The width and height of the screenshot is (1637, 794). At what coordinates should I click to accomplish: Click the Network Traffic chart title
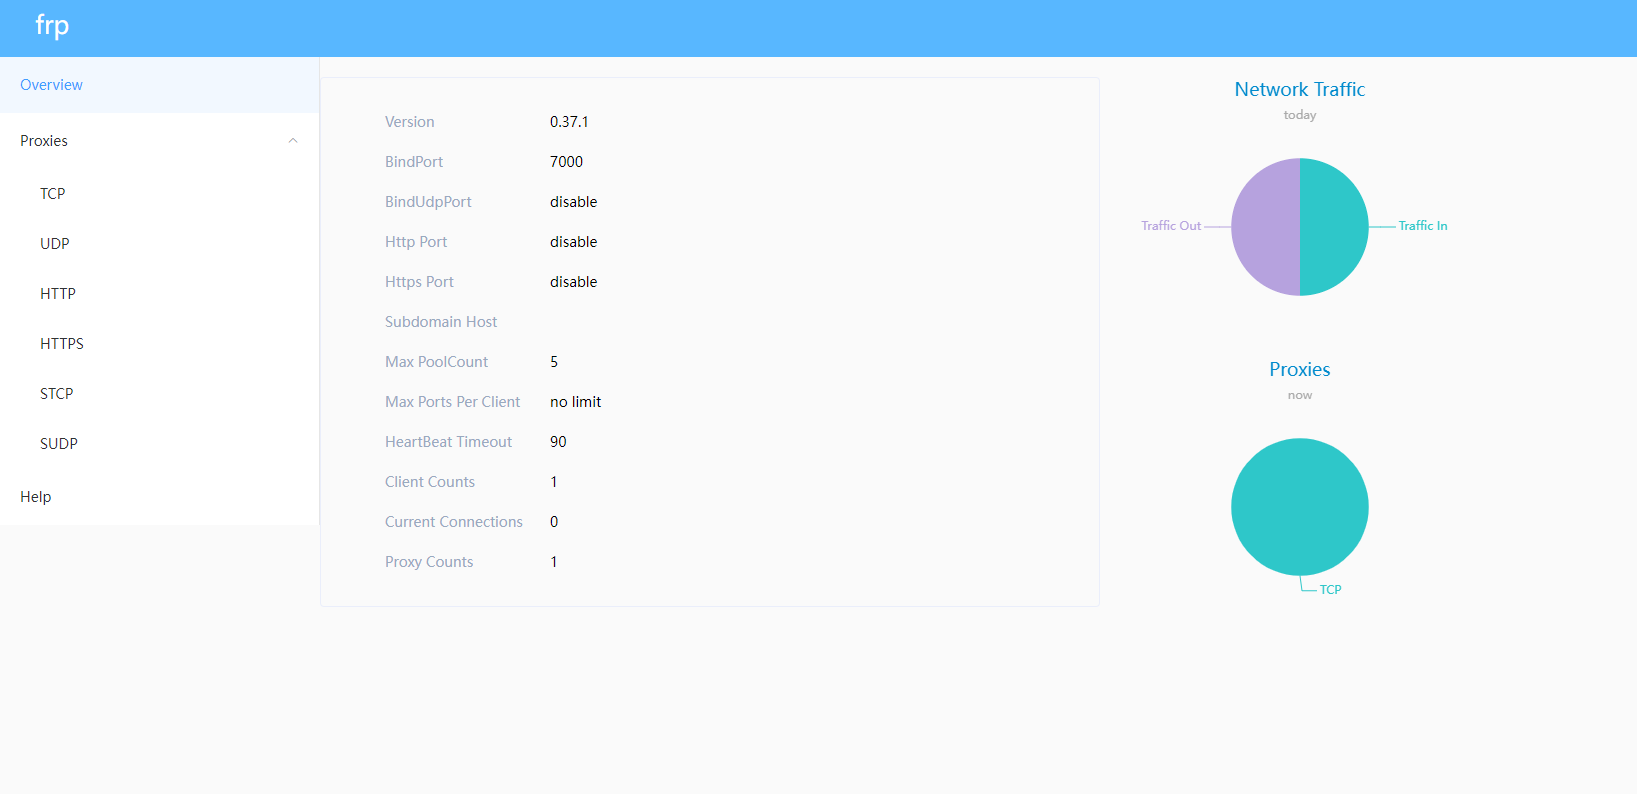click(x=1300, y=89)
